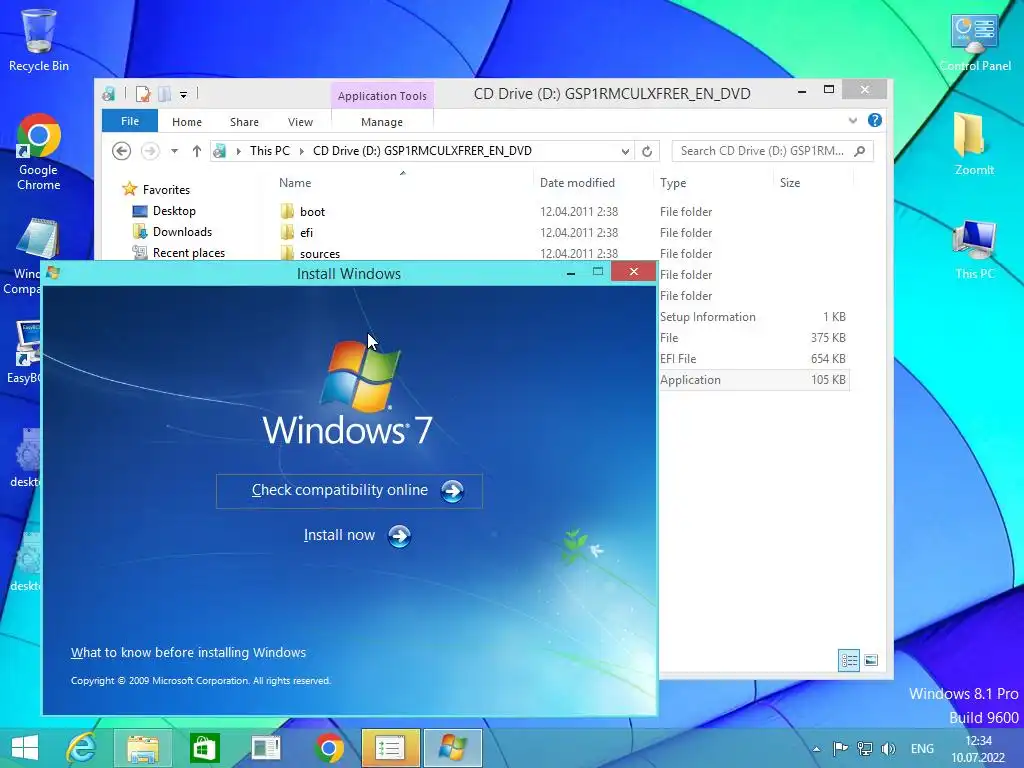Open the taskbar clock and date
Viewport: 1024px width, 768px height.
pyautogui.click(x=978, y=749)
